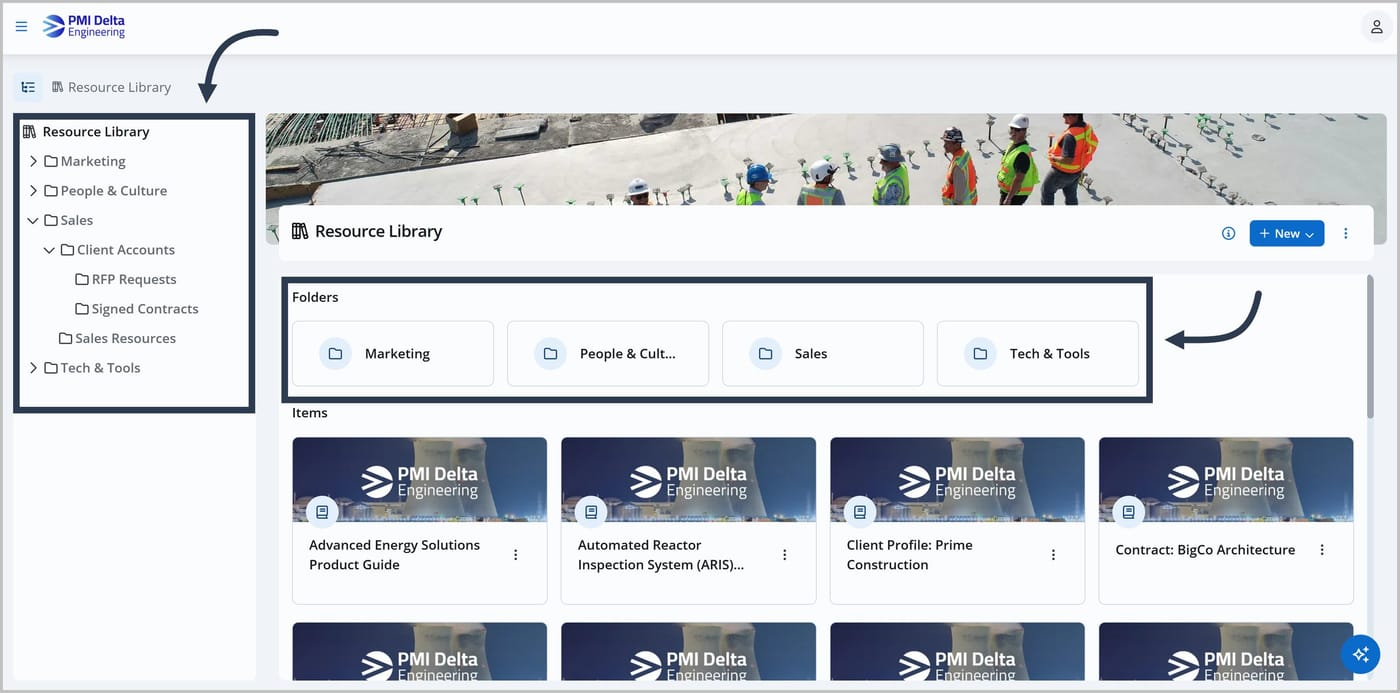
Task: Open Contract: BigCo Architecture thumbnail
Action: 1226,479
